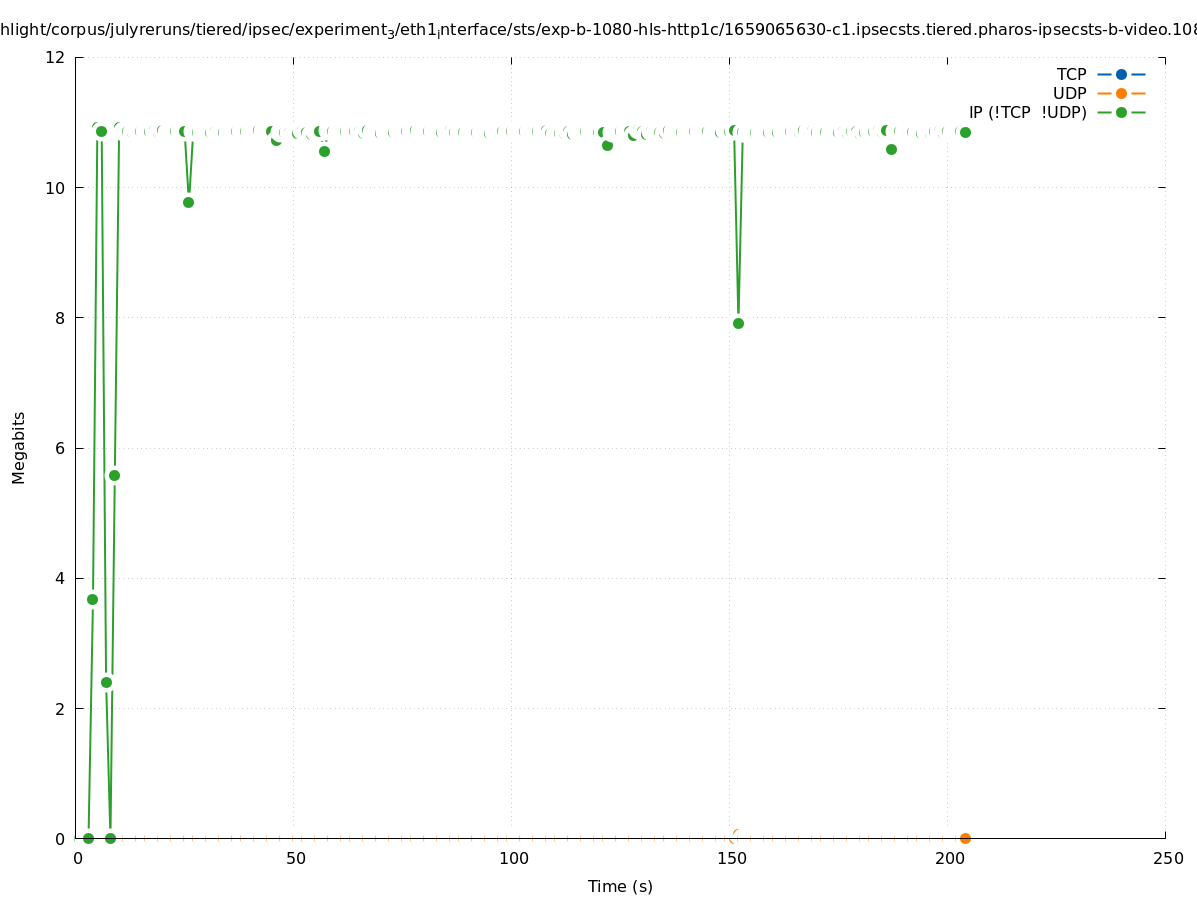1197x900 pixels.
Task: Click the Time (s) x-axis label
Action: pyautogui.click(x=620, y=886)
